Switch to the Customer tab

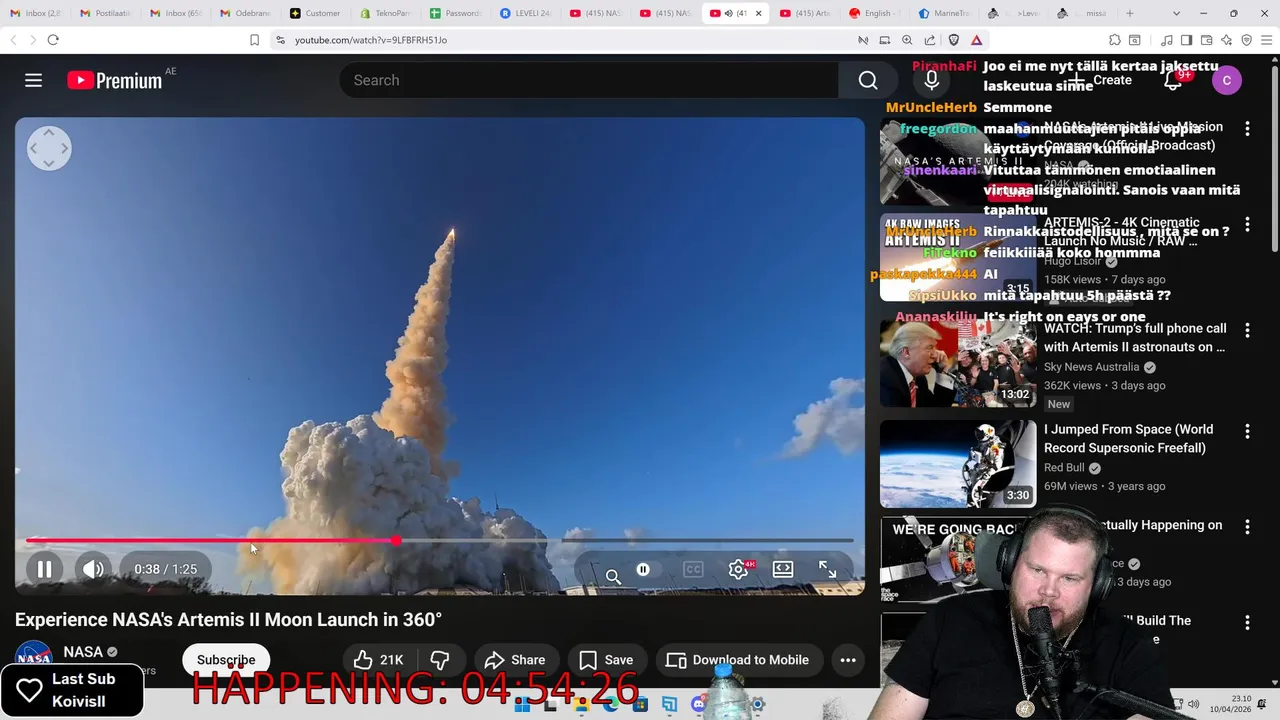click(315, 13)
